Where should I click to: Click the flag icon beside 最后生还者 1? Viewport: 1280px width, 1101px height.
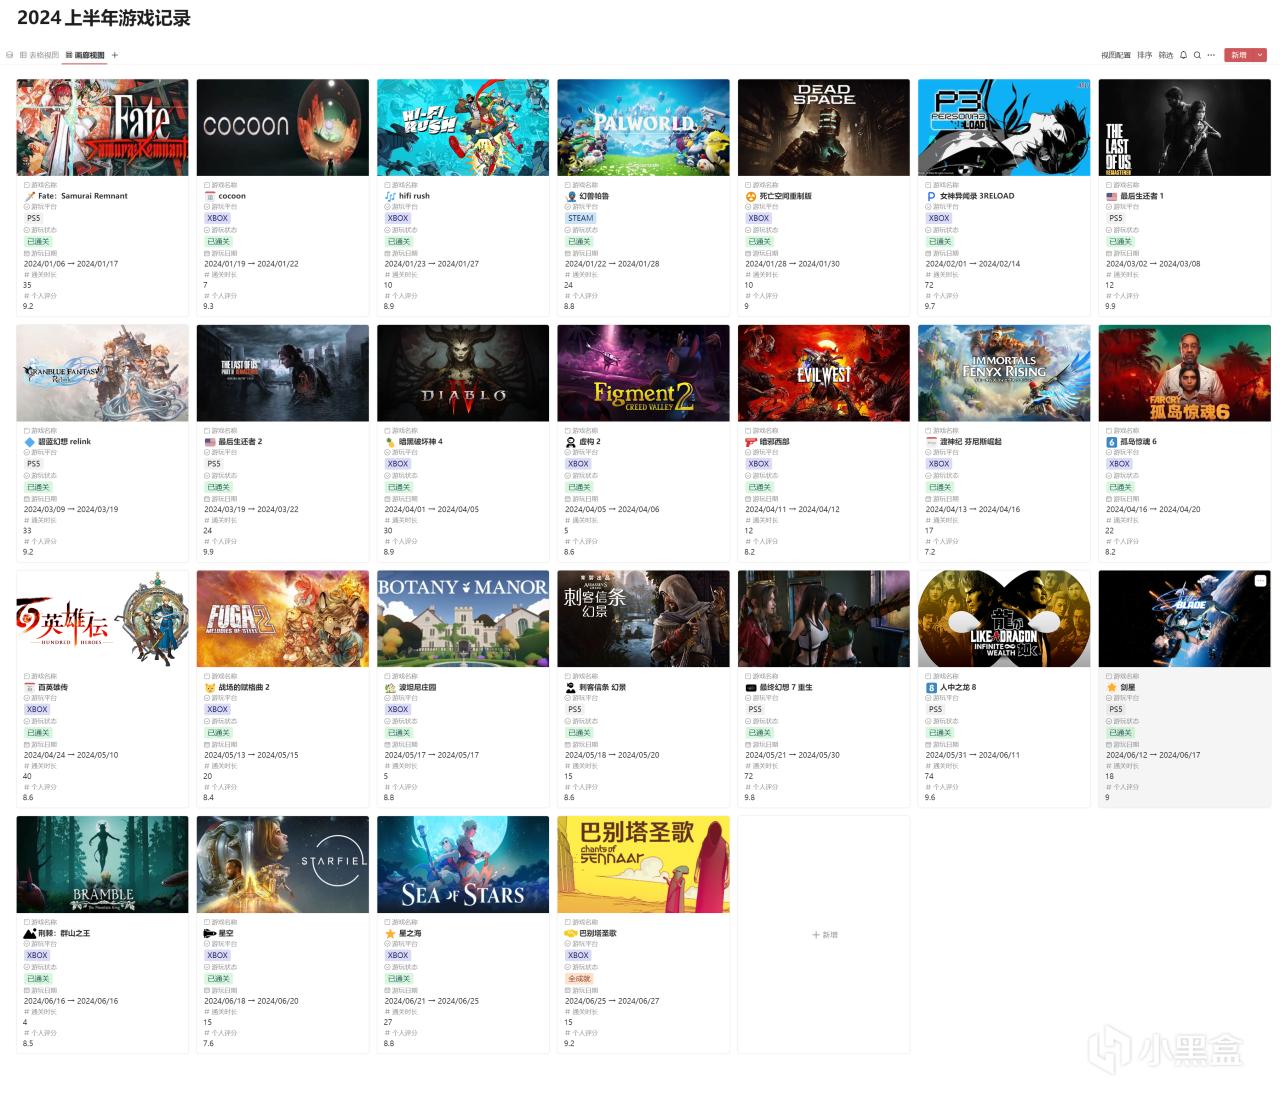point(1111,196)
